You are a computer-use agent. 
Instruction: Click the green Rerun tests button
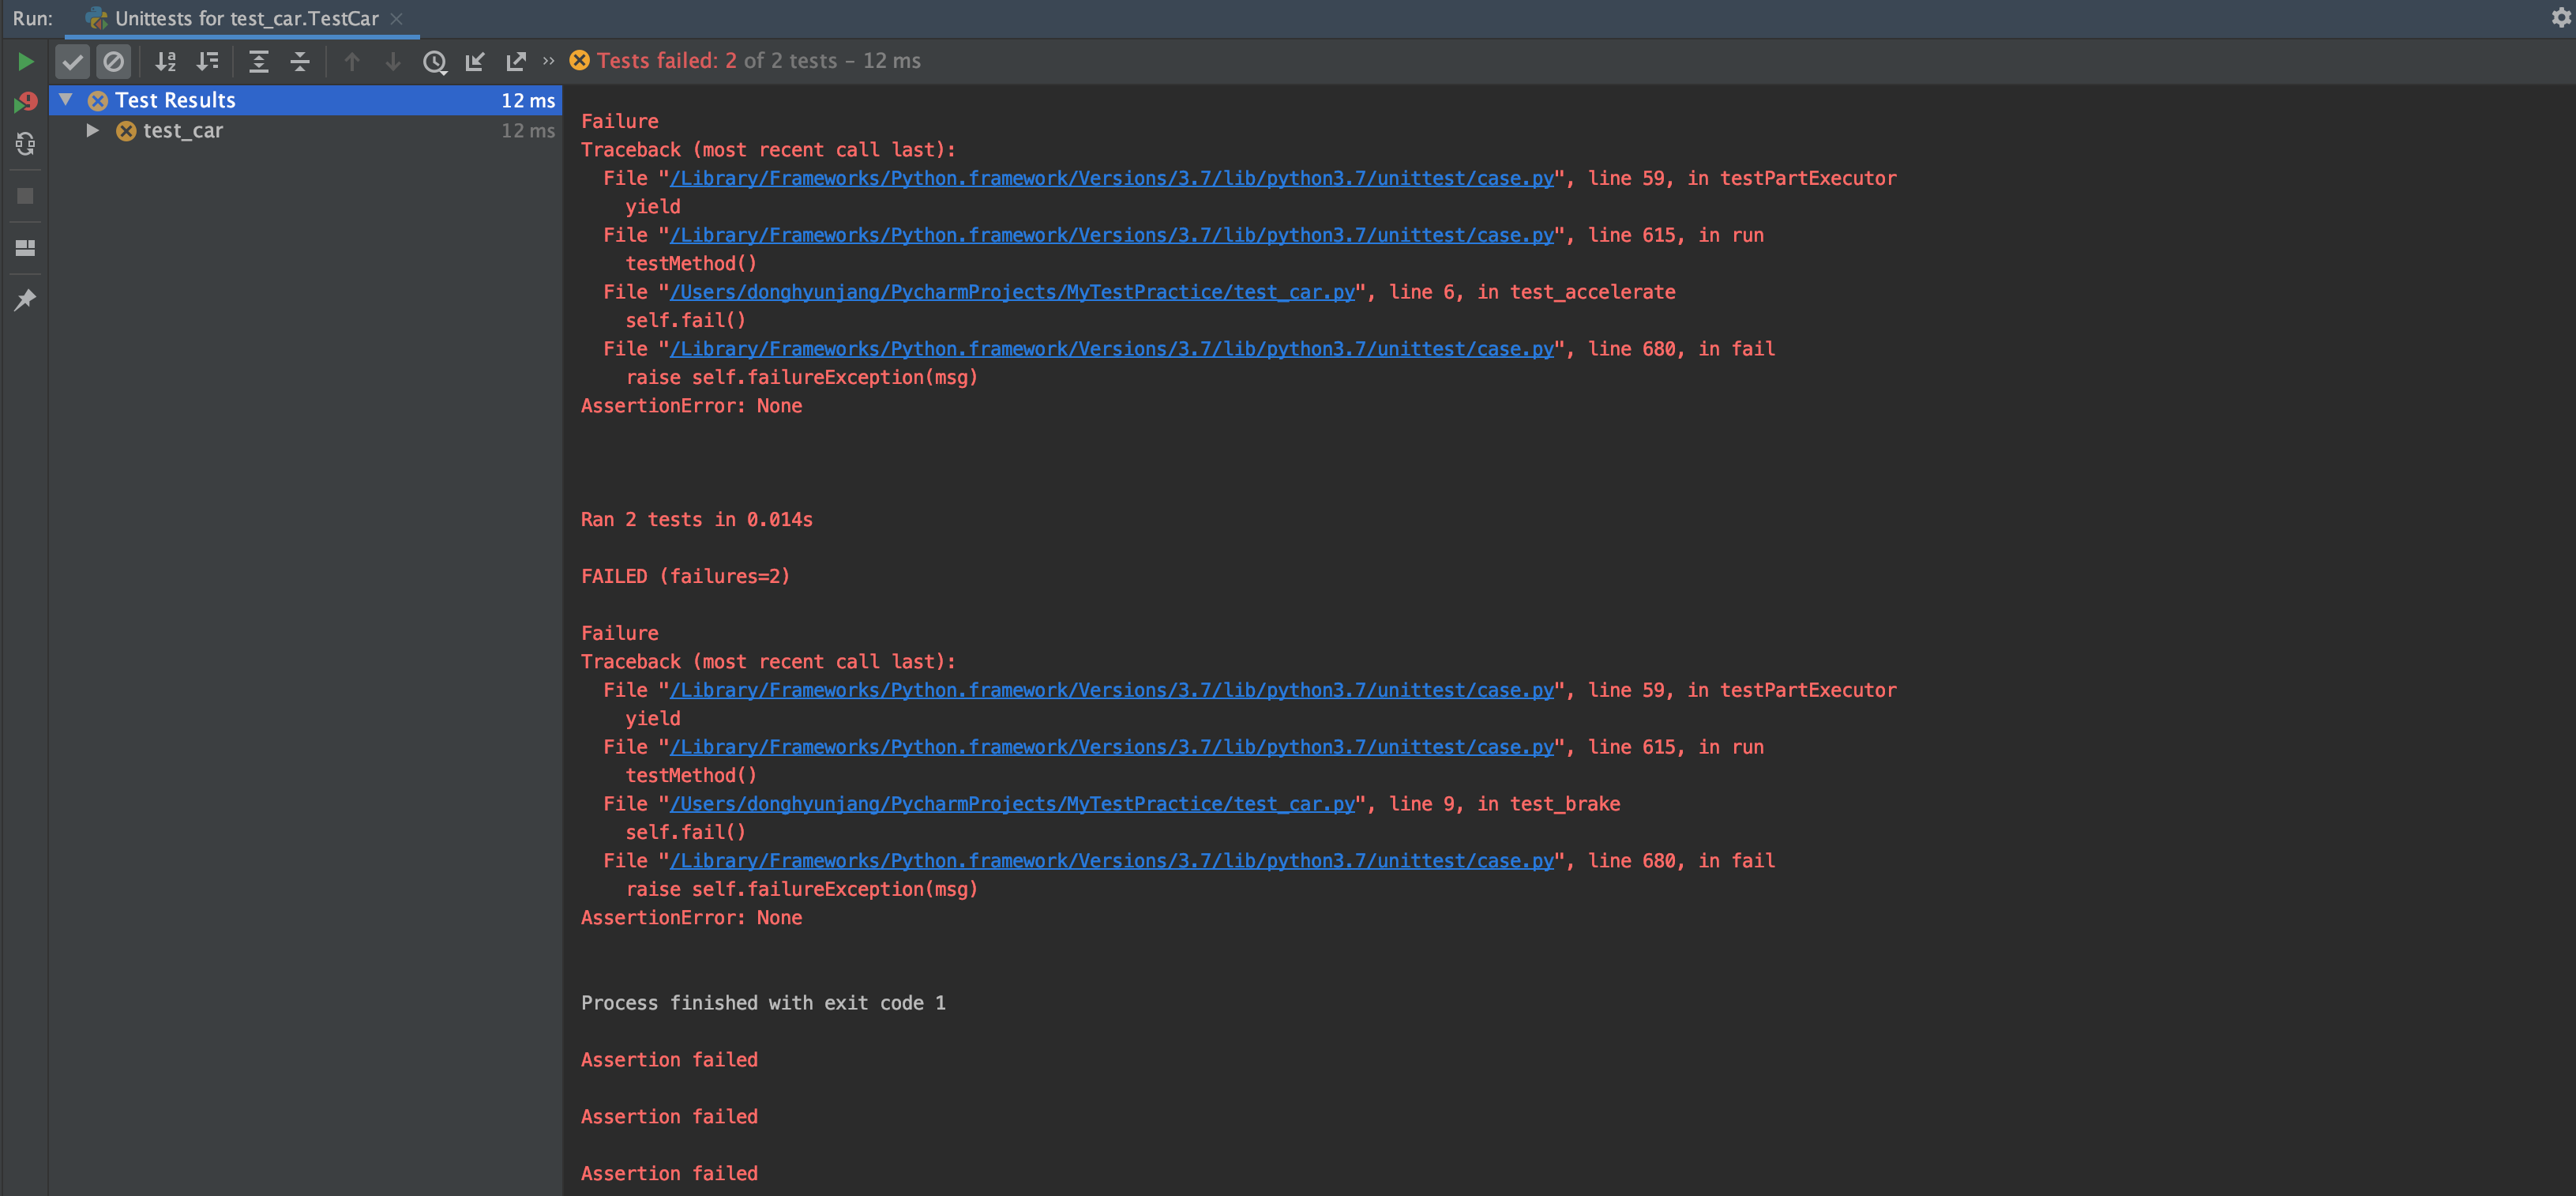[x=26, y=62]
